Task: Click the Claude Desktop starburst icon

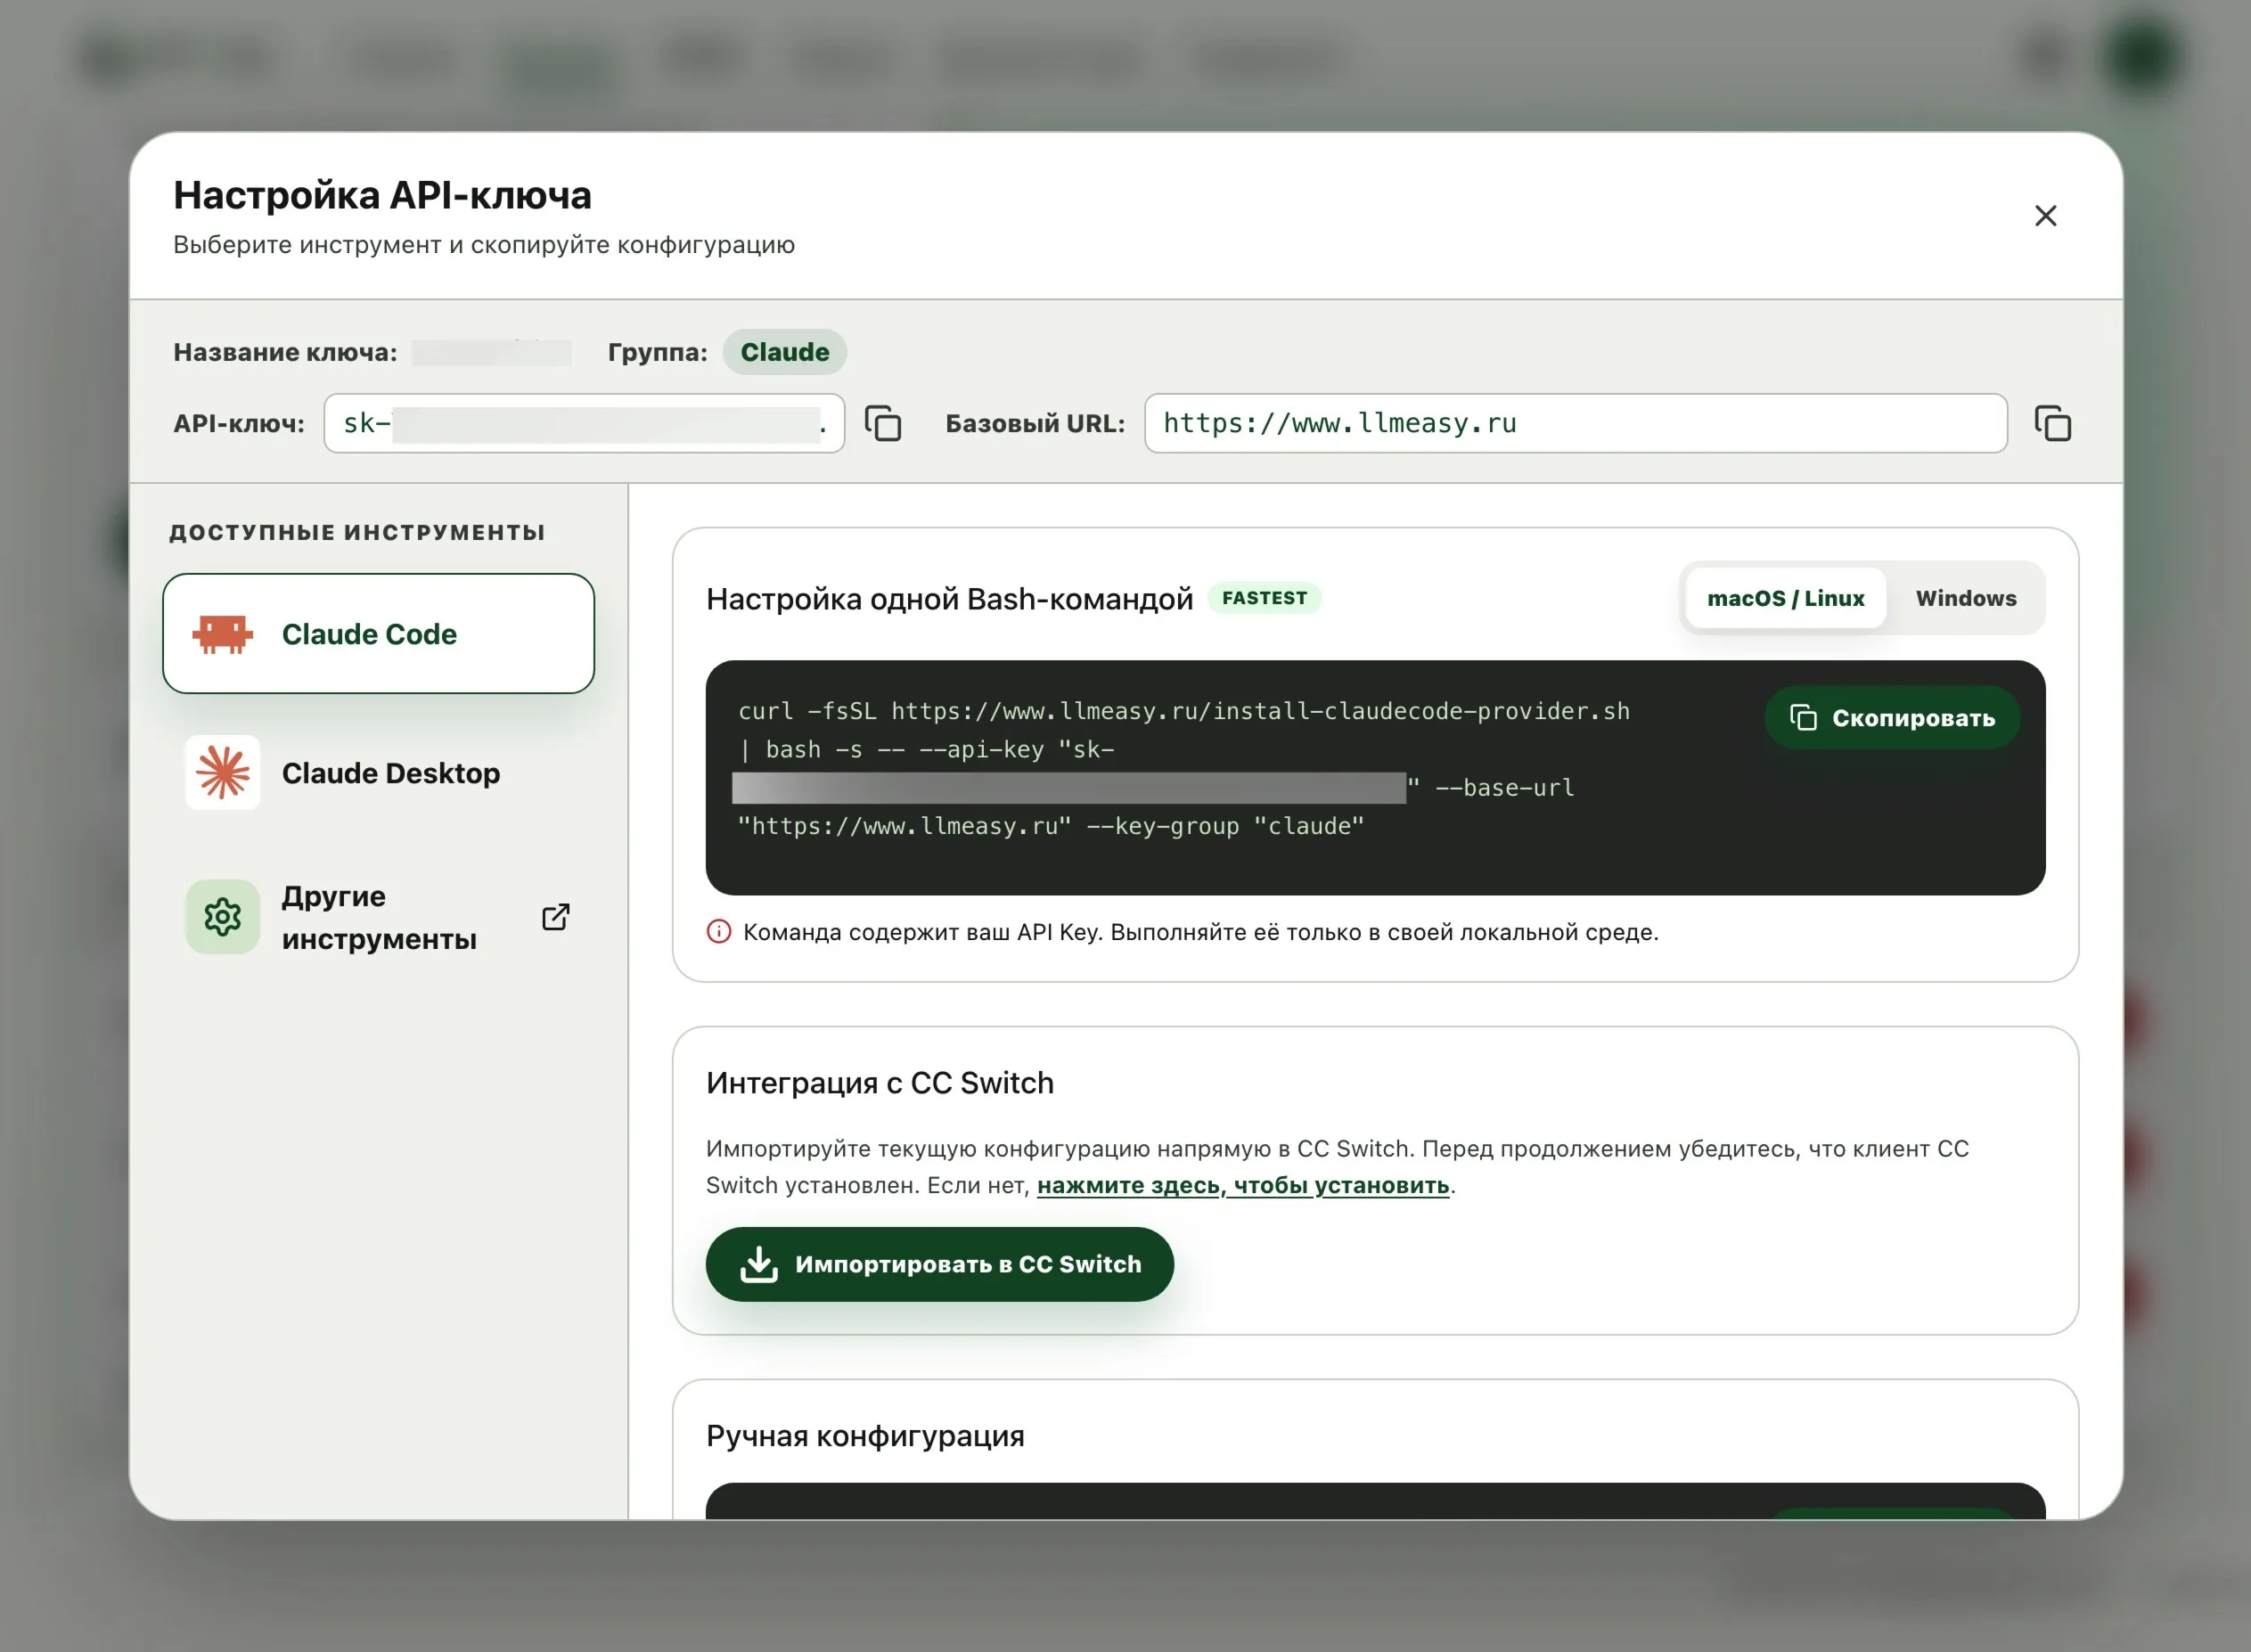Action: [222, 773]
